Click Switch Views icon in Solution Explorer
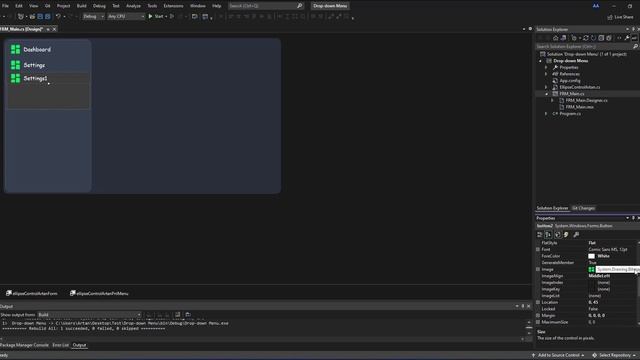 563,38
